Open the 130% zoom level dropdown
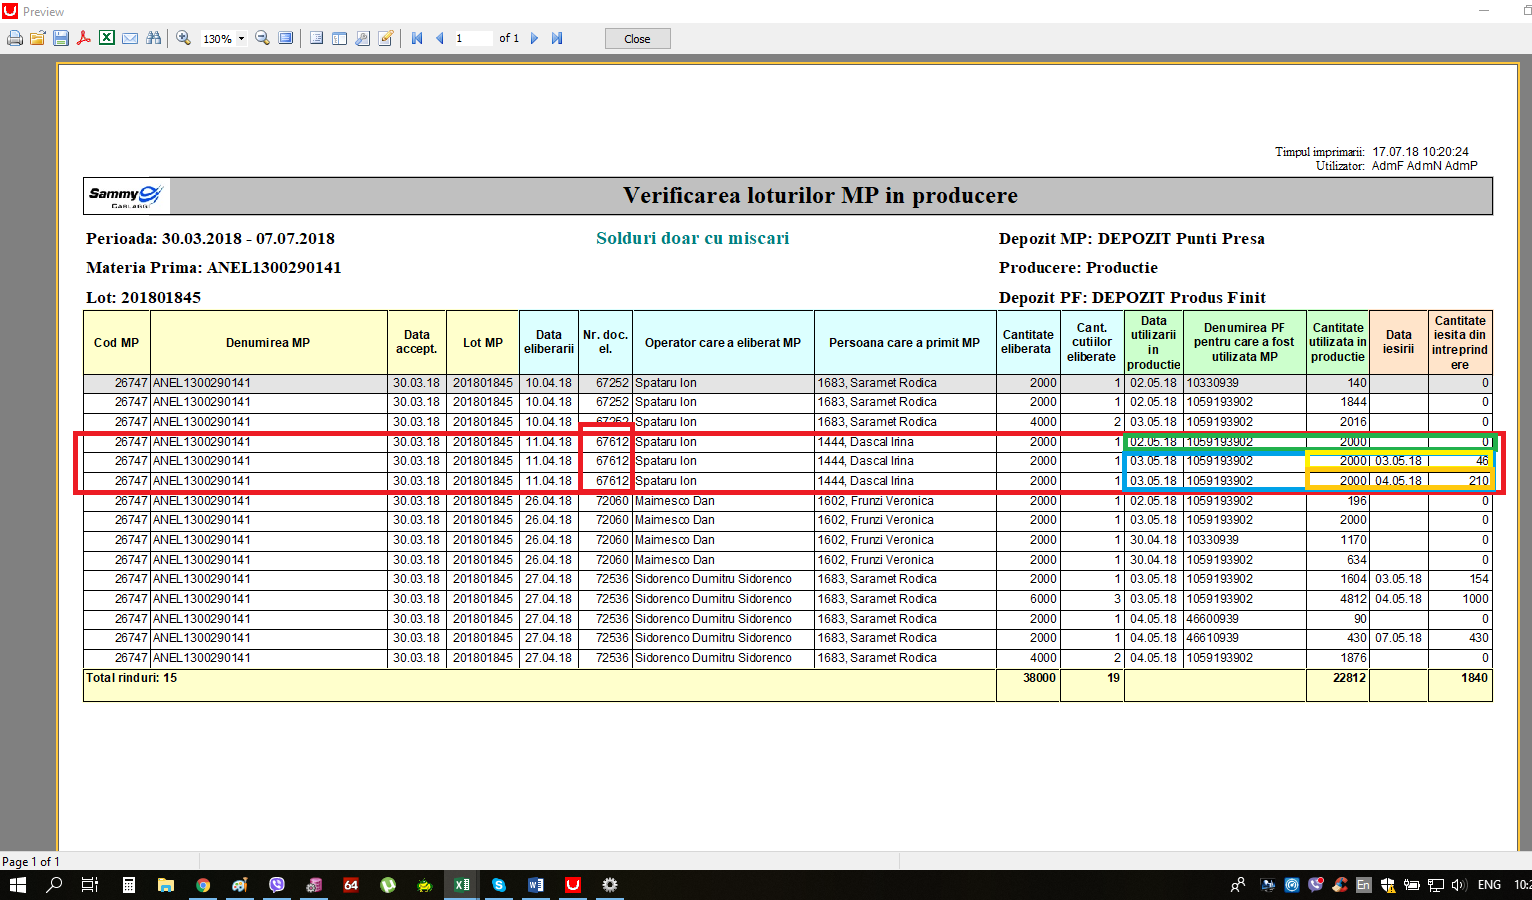Screen dimensions: 1532x900 (x=241, y=39)
